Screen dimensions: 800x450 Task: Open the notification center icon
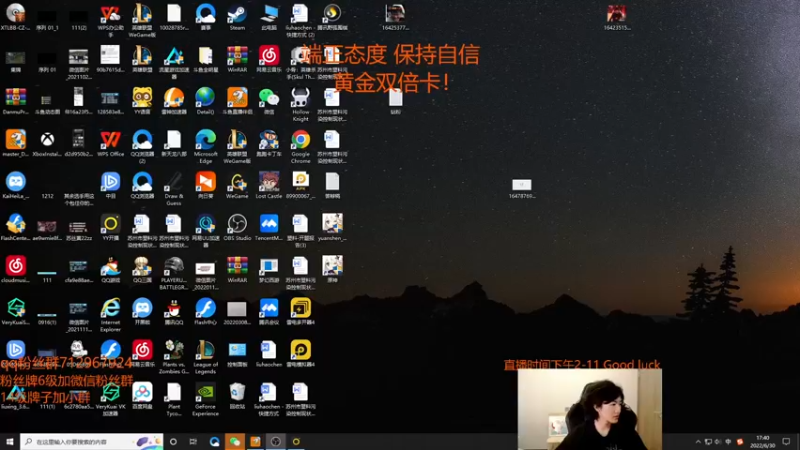click(786, 441)
